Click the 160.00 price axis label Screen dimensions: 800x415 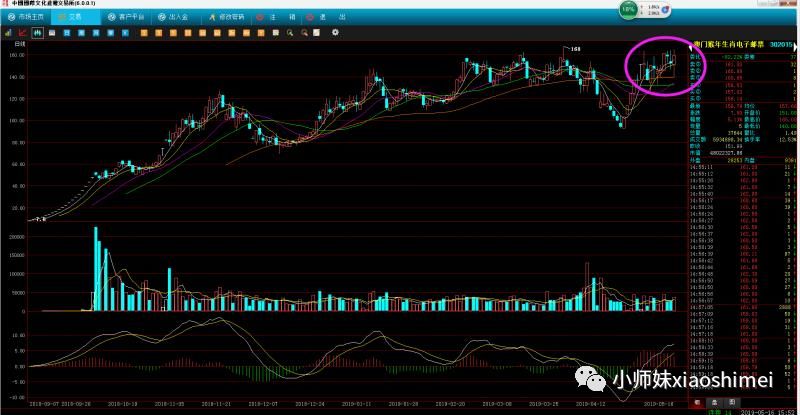(17, 55)
